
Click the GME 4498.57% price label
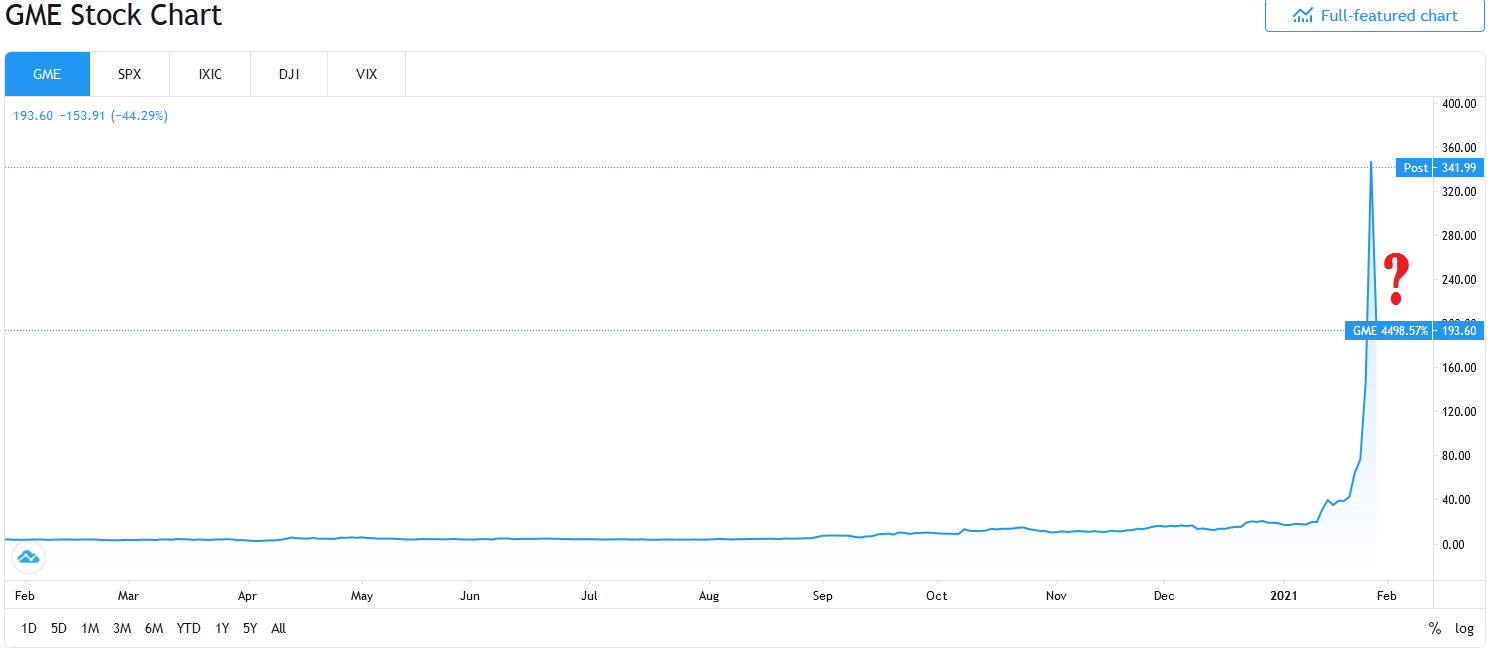coord(1415,330)
